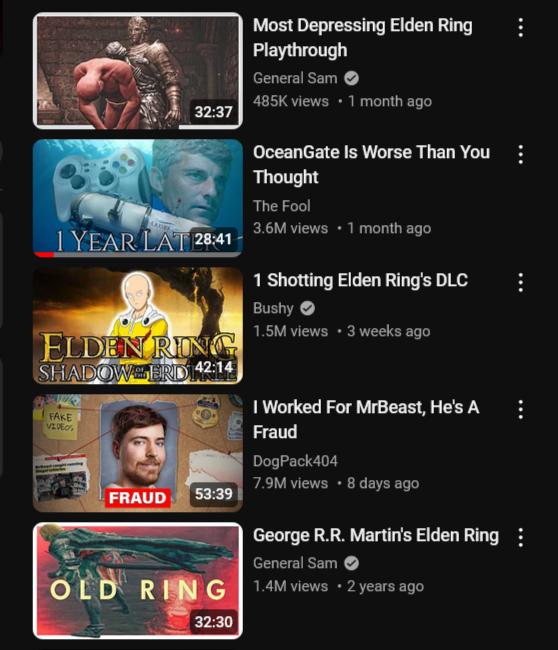Open OceanGate Is Worse Than You Thought title
The width and height of the screenshot is (558, 650).
point(371,165)
